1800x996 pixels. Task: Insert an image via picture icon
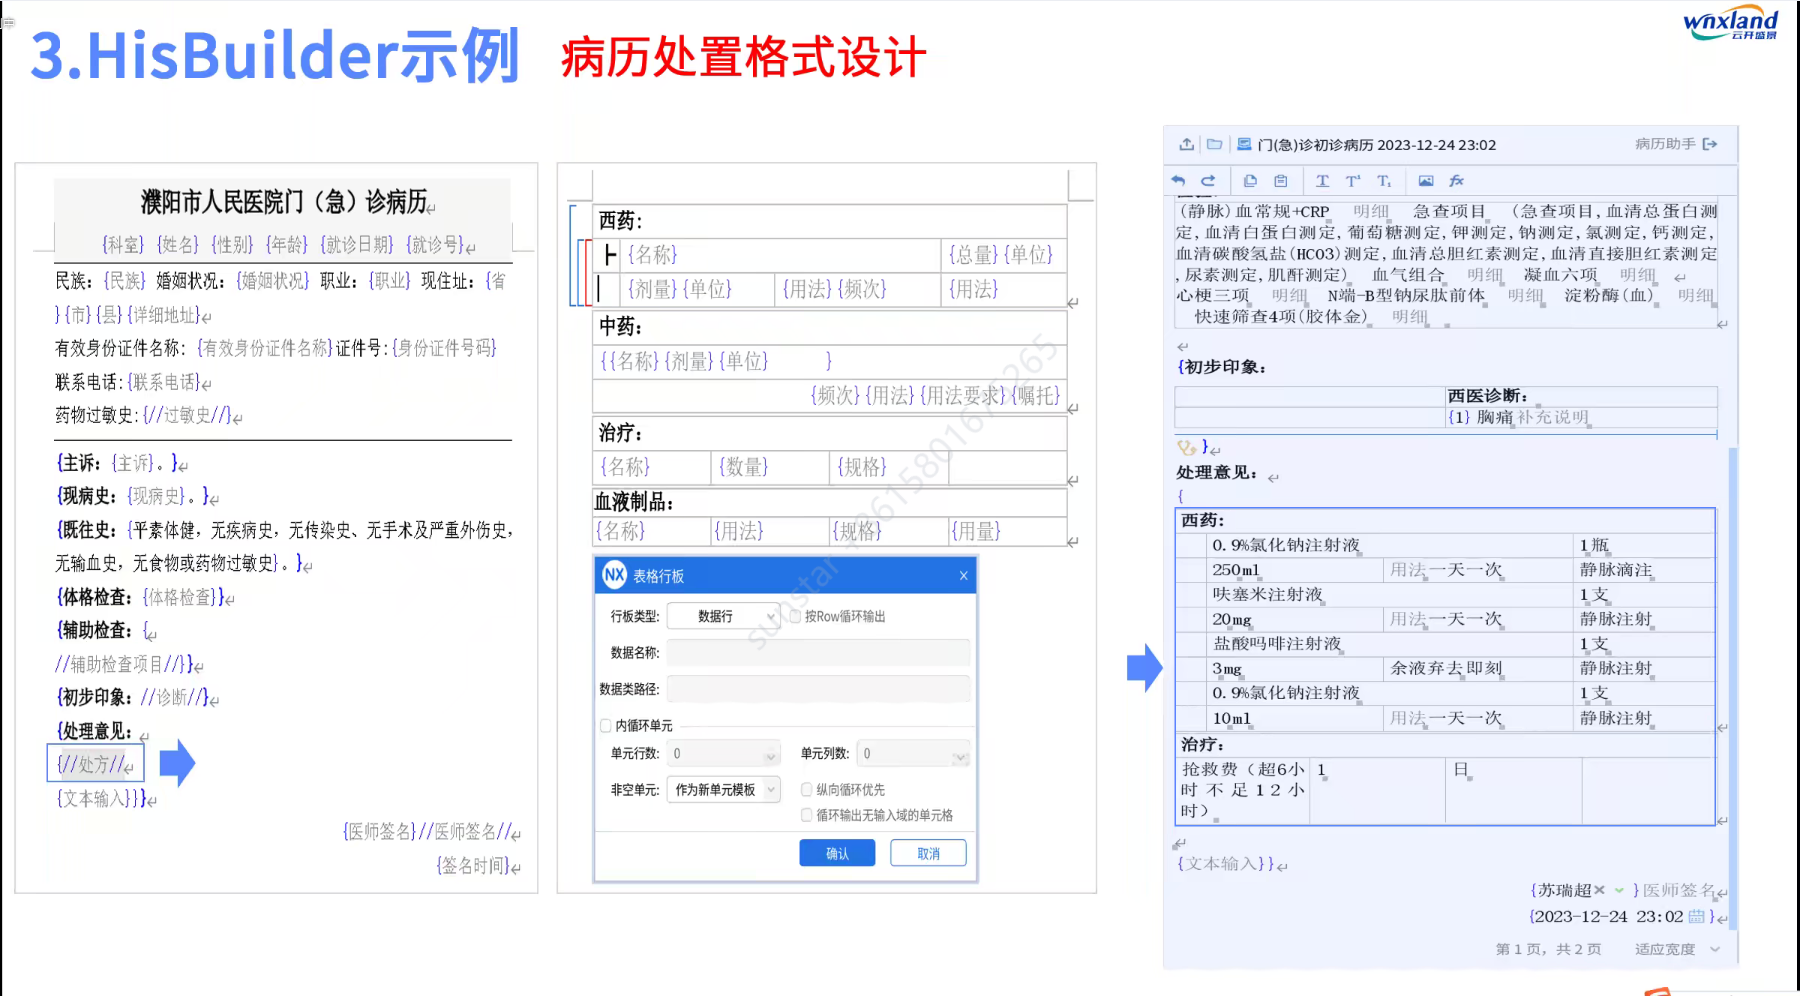click(x=1426, y=181)
